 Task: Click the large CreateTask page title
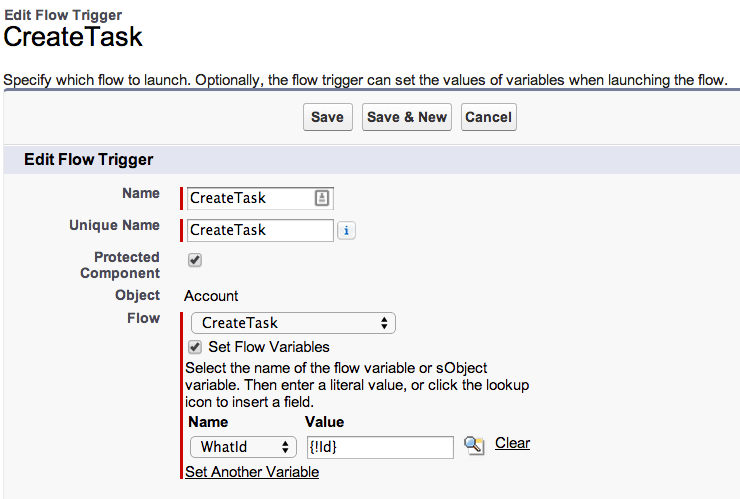point(74,38)
